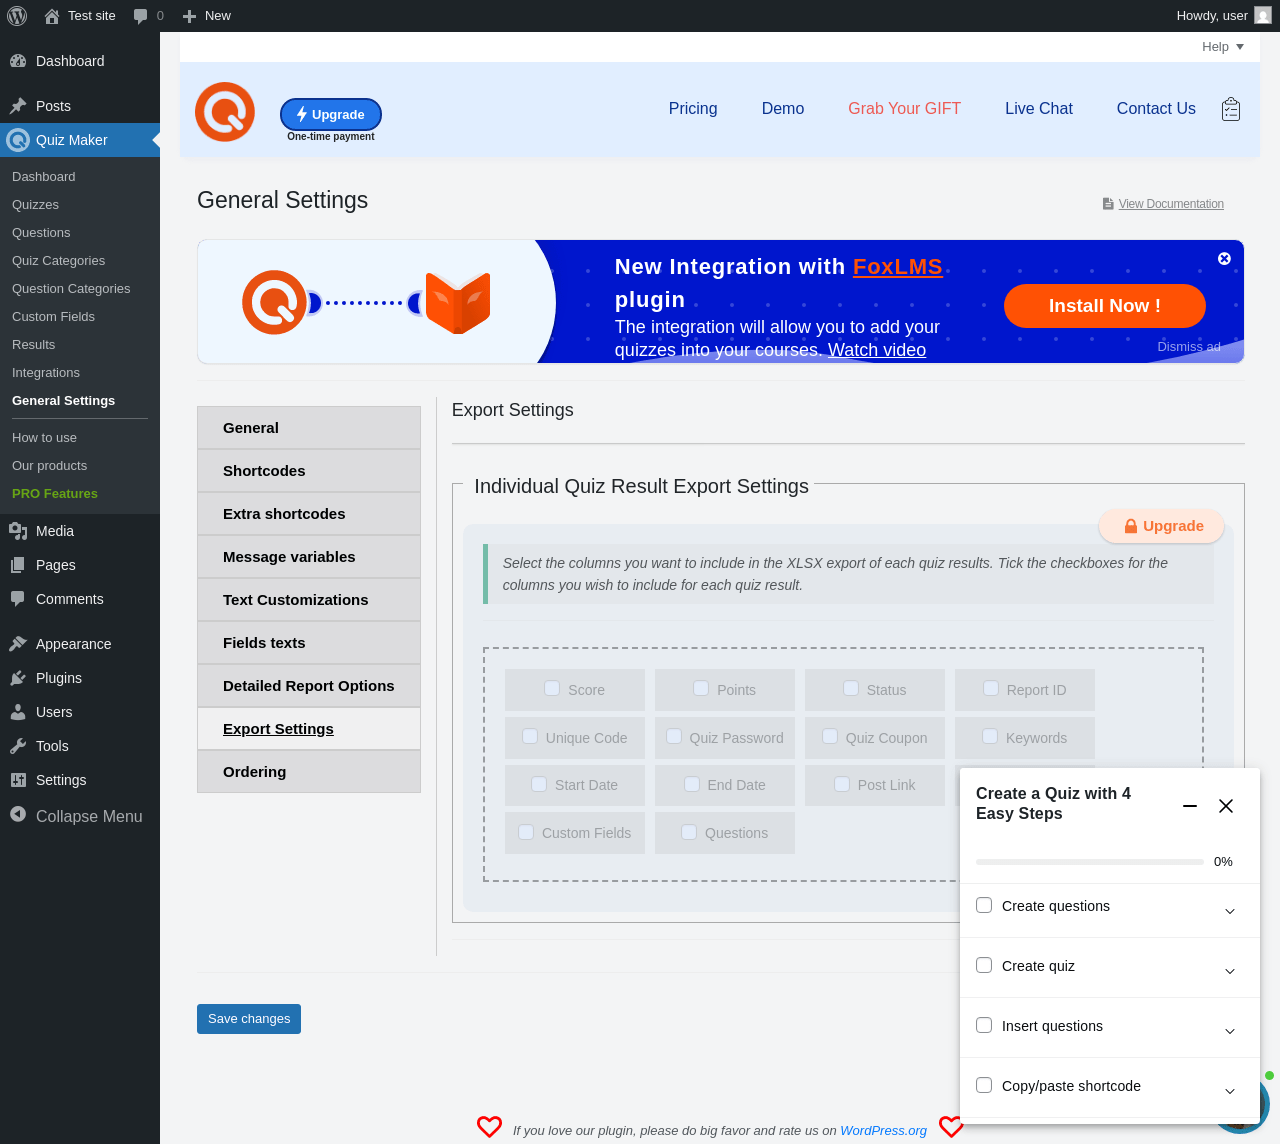Click the Pages icon in sidebar
The height and width of the screenshot is (1144, 1280).
click(18, 565)
